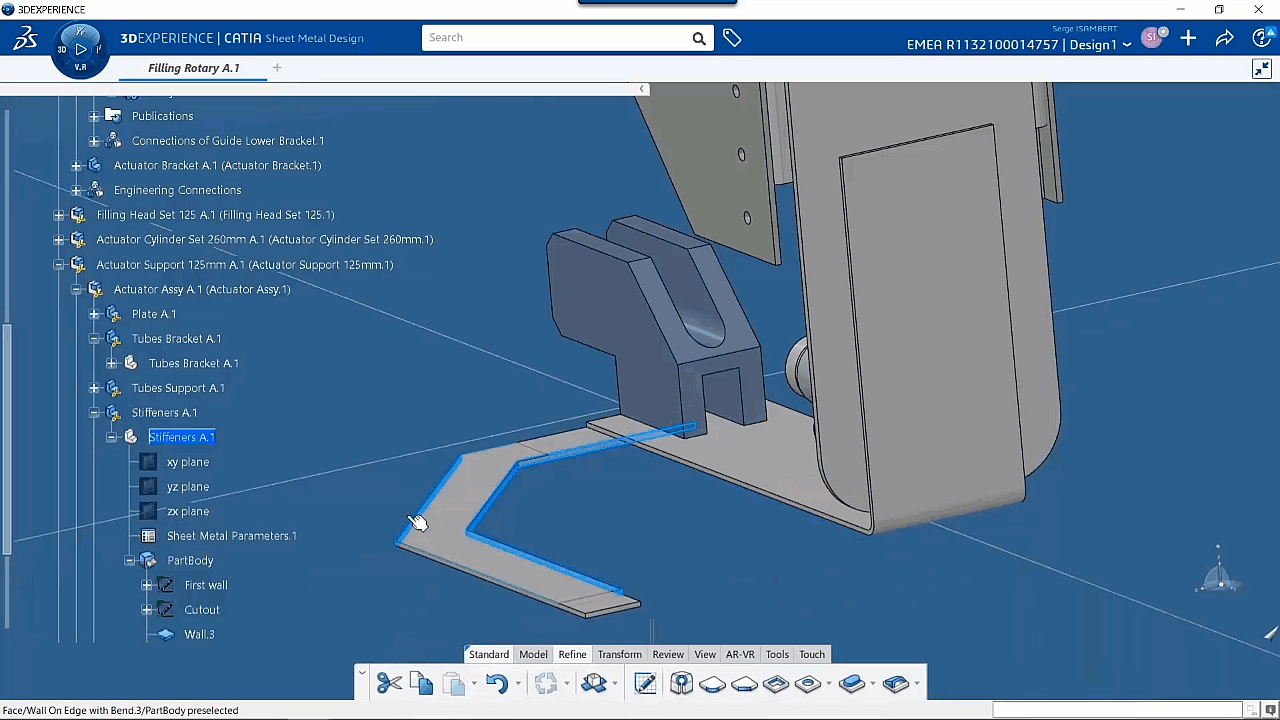Select the Wall On Edge tool icon
The image size is (1280, 720).
click(744, 684)
